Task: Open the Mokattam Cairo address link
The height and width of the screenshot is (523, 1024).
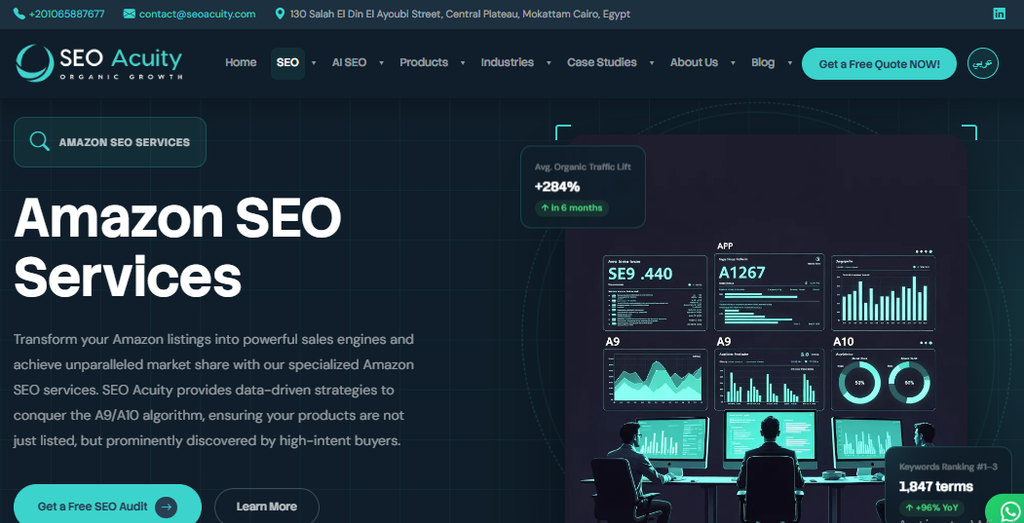Action: (x=460, y=14)
